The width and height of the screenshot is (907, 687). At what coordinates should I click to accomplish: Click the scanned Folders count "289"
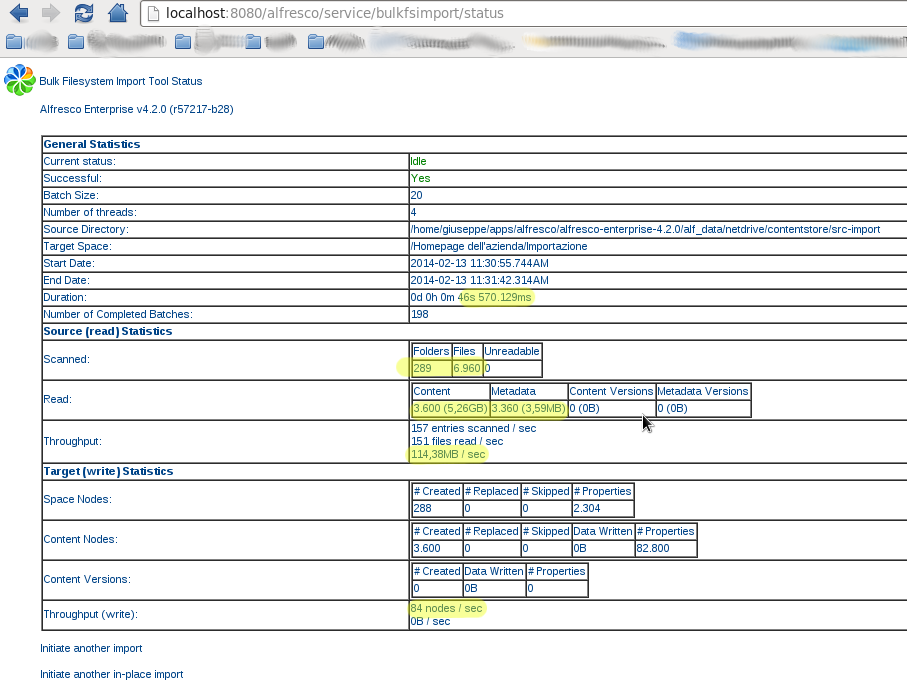[x=422, y=368]
